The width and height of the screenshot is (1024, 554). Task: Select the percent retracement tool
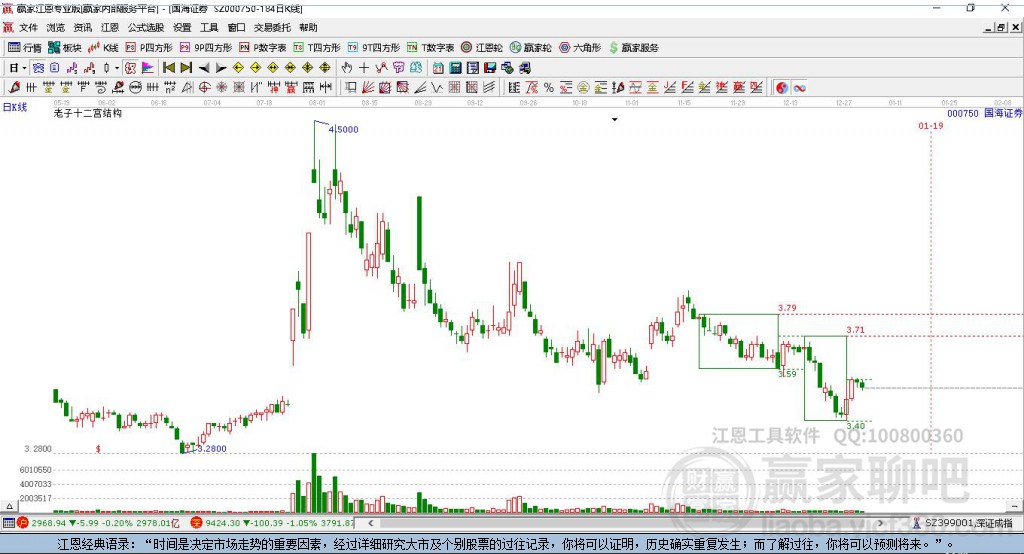(549, 88)
